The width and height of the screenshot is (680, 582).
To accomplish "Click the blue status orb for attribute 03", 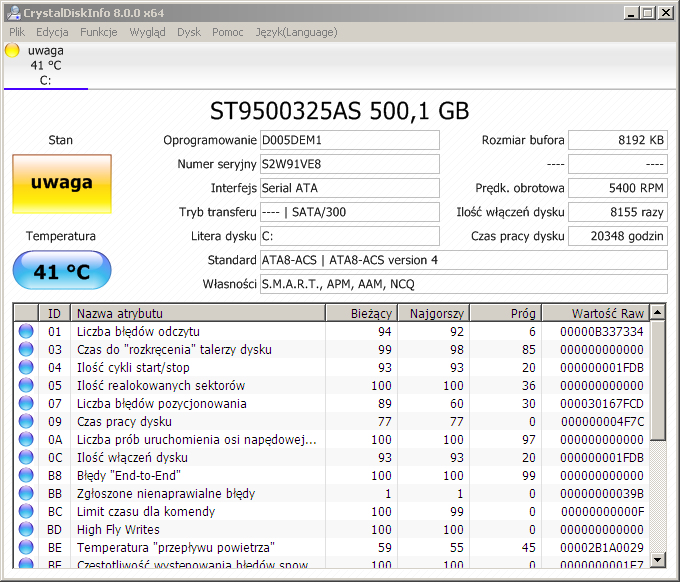I will [26, 349].
